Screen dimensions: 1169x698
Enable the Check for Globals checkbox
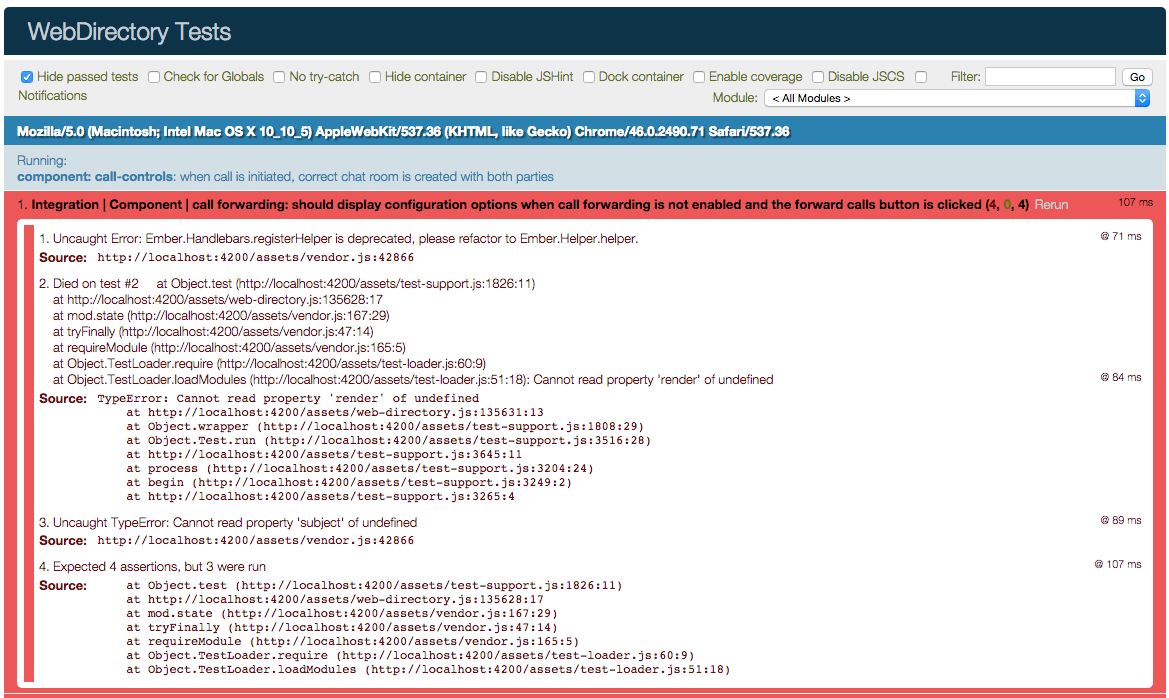[155, 77]
